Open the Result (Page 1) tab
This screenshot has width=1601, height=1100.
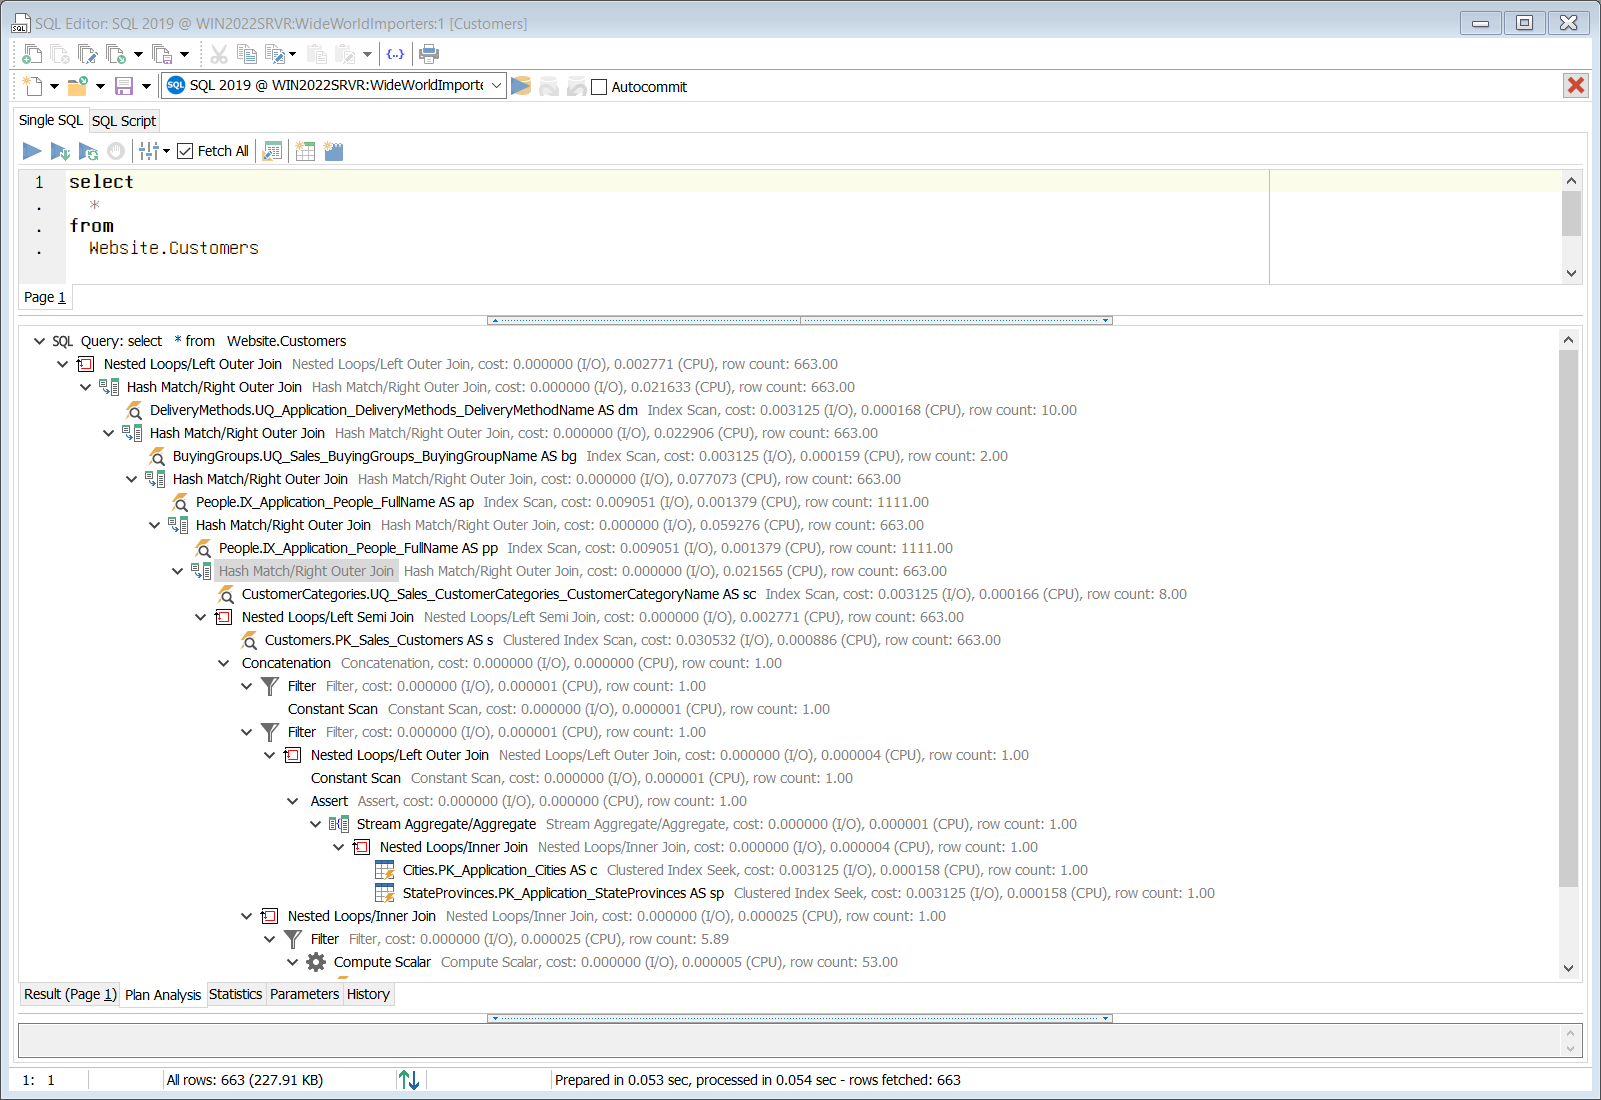tap(70, 994)
